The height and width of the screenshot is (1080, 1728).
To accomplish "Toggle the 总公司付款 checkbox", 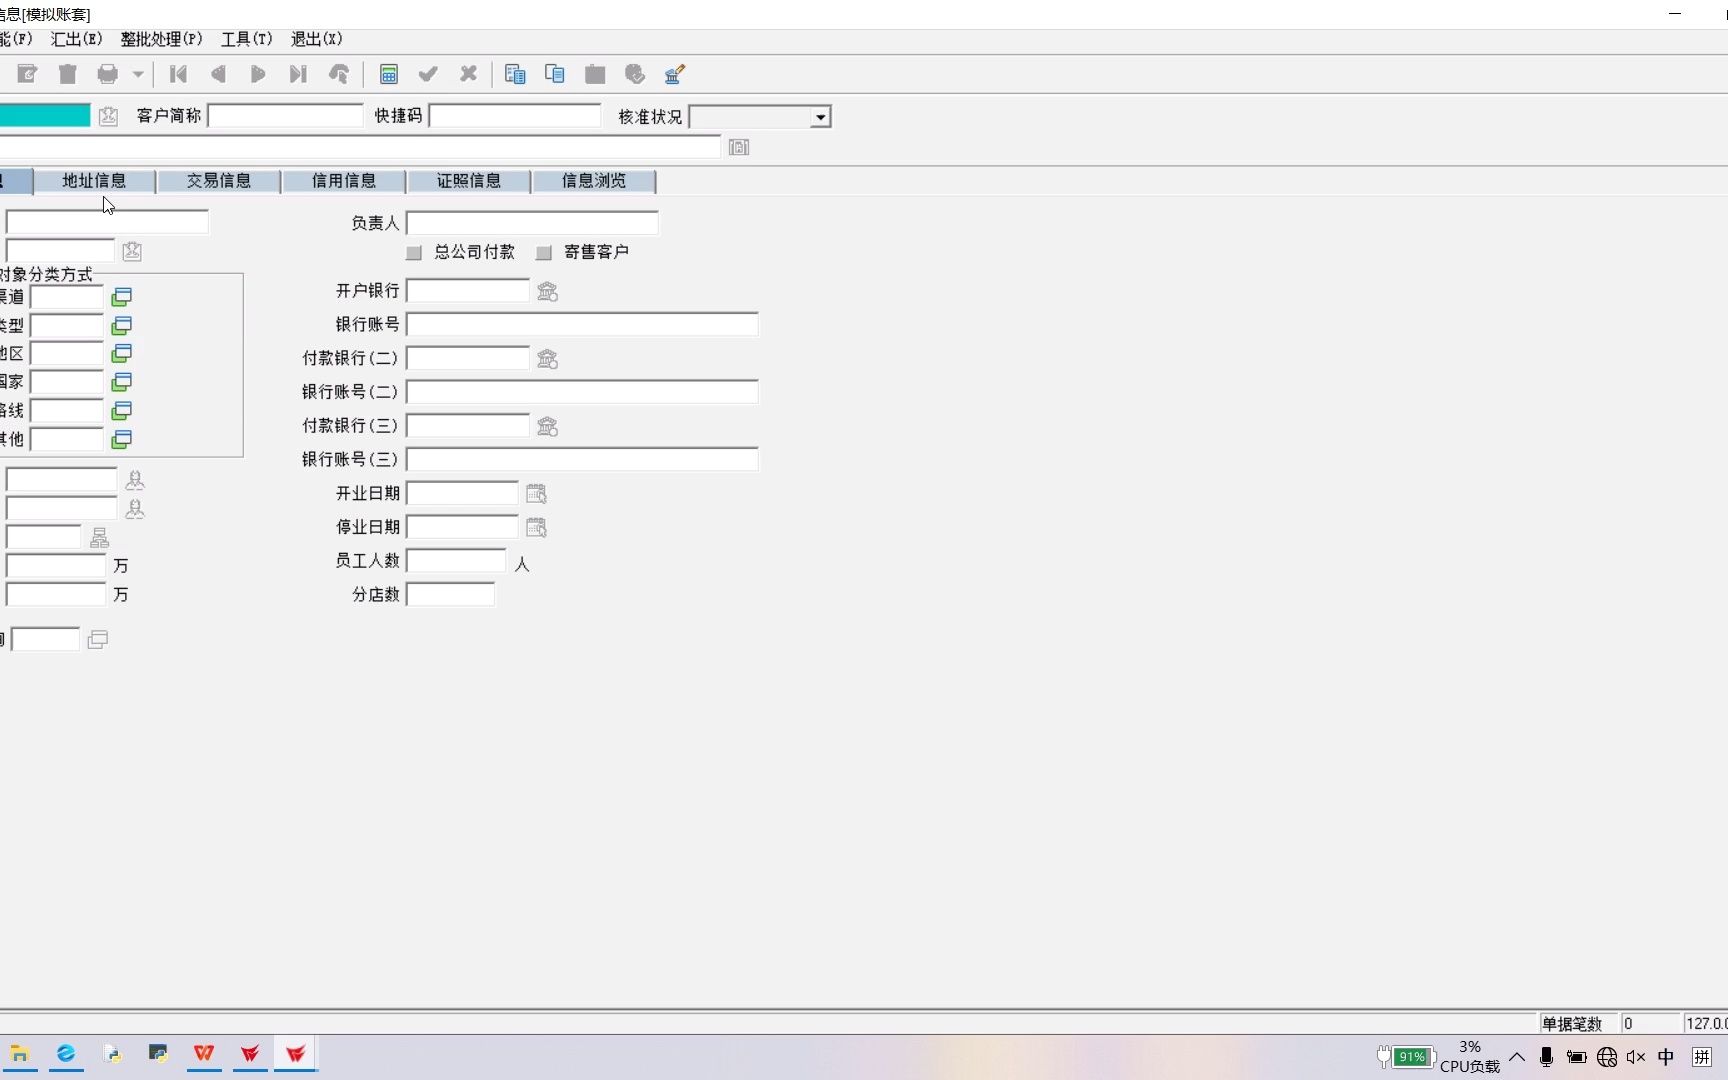I will 414,253.
